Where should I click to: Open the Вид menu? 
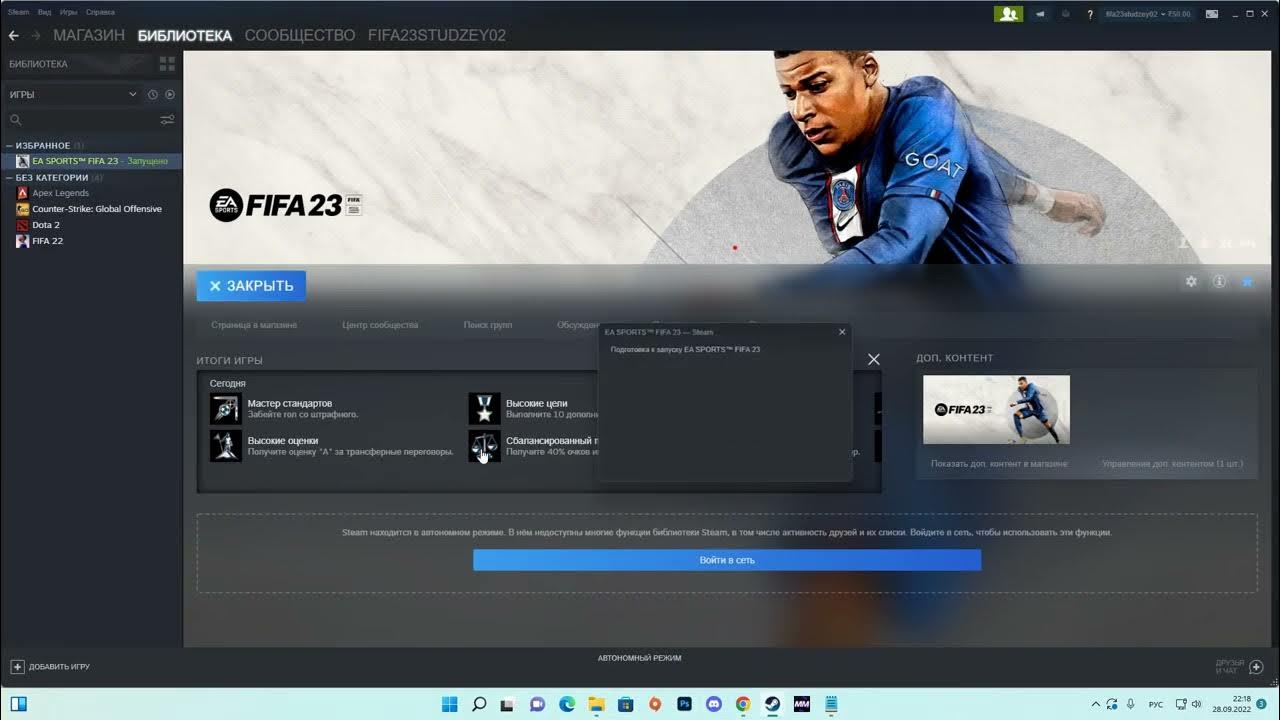45,12
